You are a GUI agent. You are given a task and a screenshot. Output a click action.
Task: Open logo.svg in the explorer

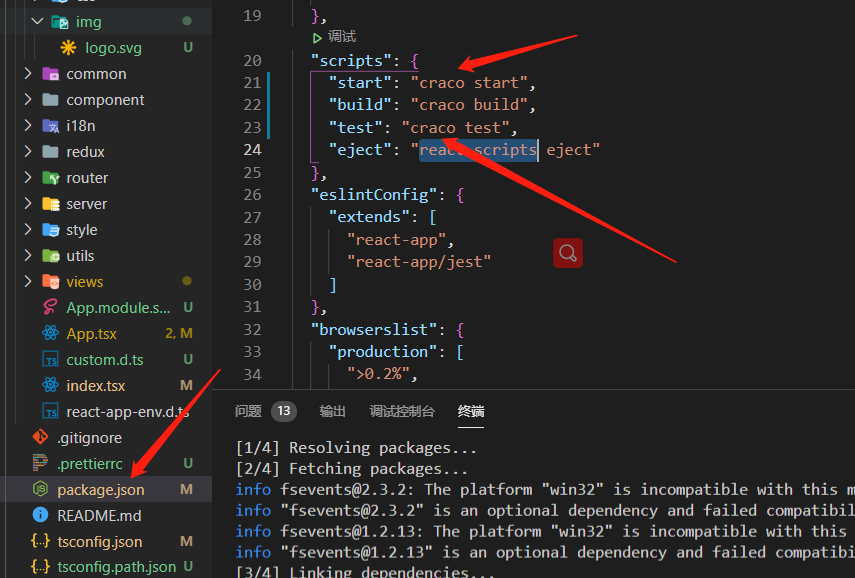(x=113, y=48)
